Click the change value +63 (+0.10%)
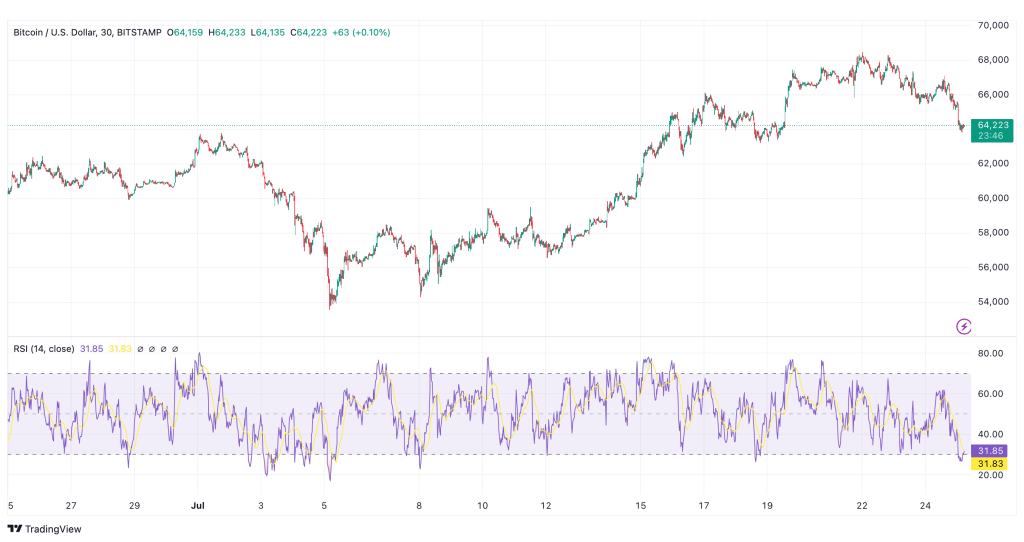Image resolution: width=1024 pixels, height=542 pixels. point(361,32)
